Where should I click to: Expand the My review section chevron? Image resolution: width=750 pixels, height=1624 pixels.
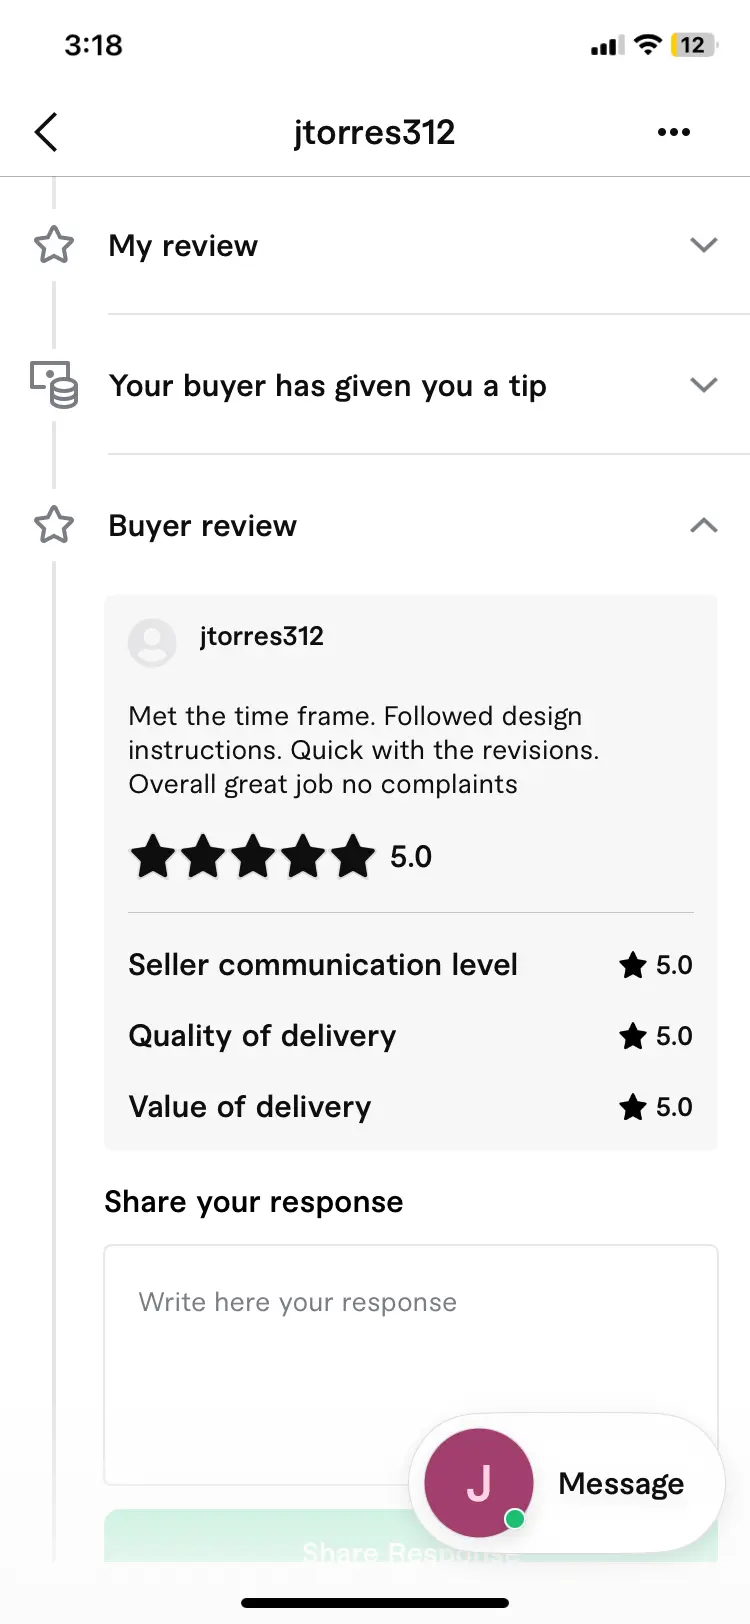(x=704, y=245)
